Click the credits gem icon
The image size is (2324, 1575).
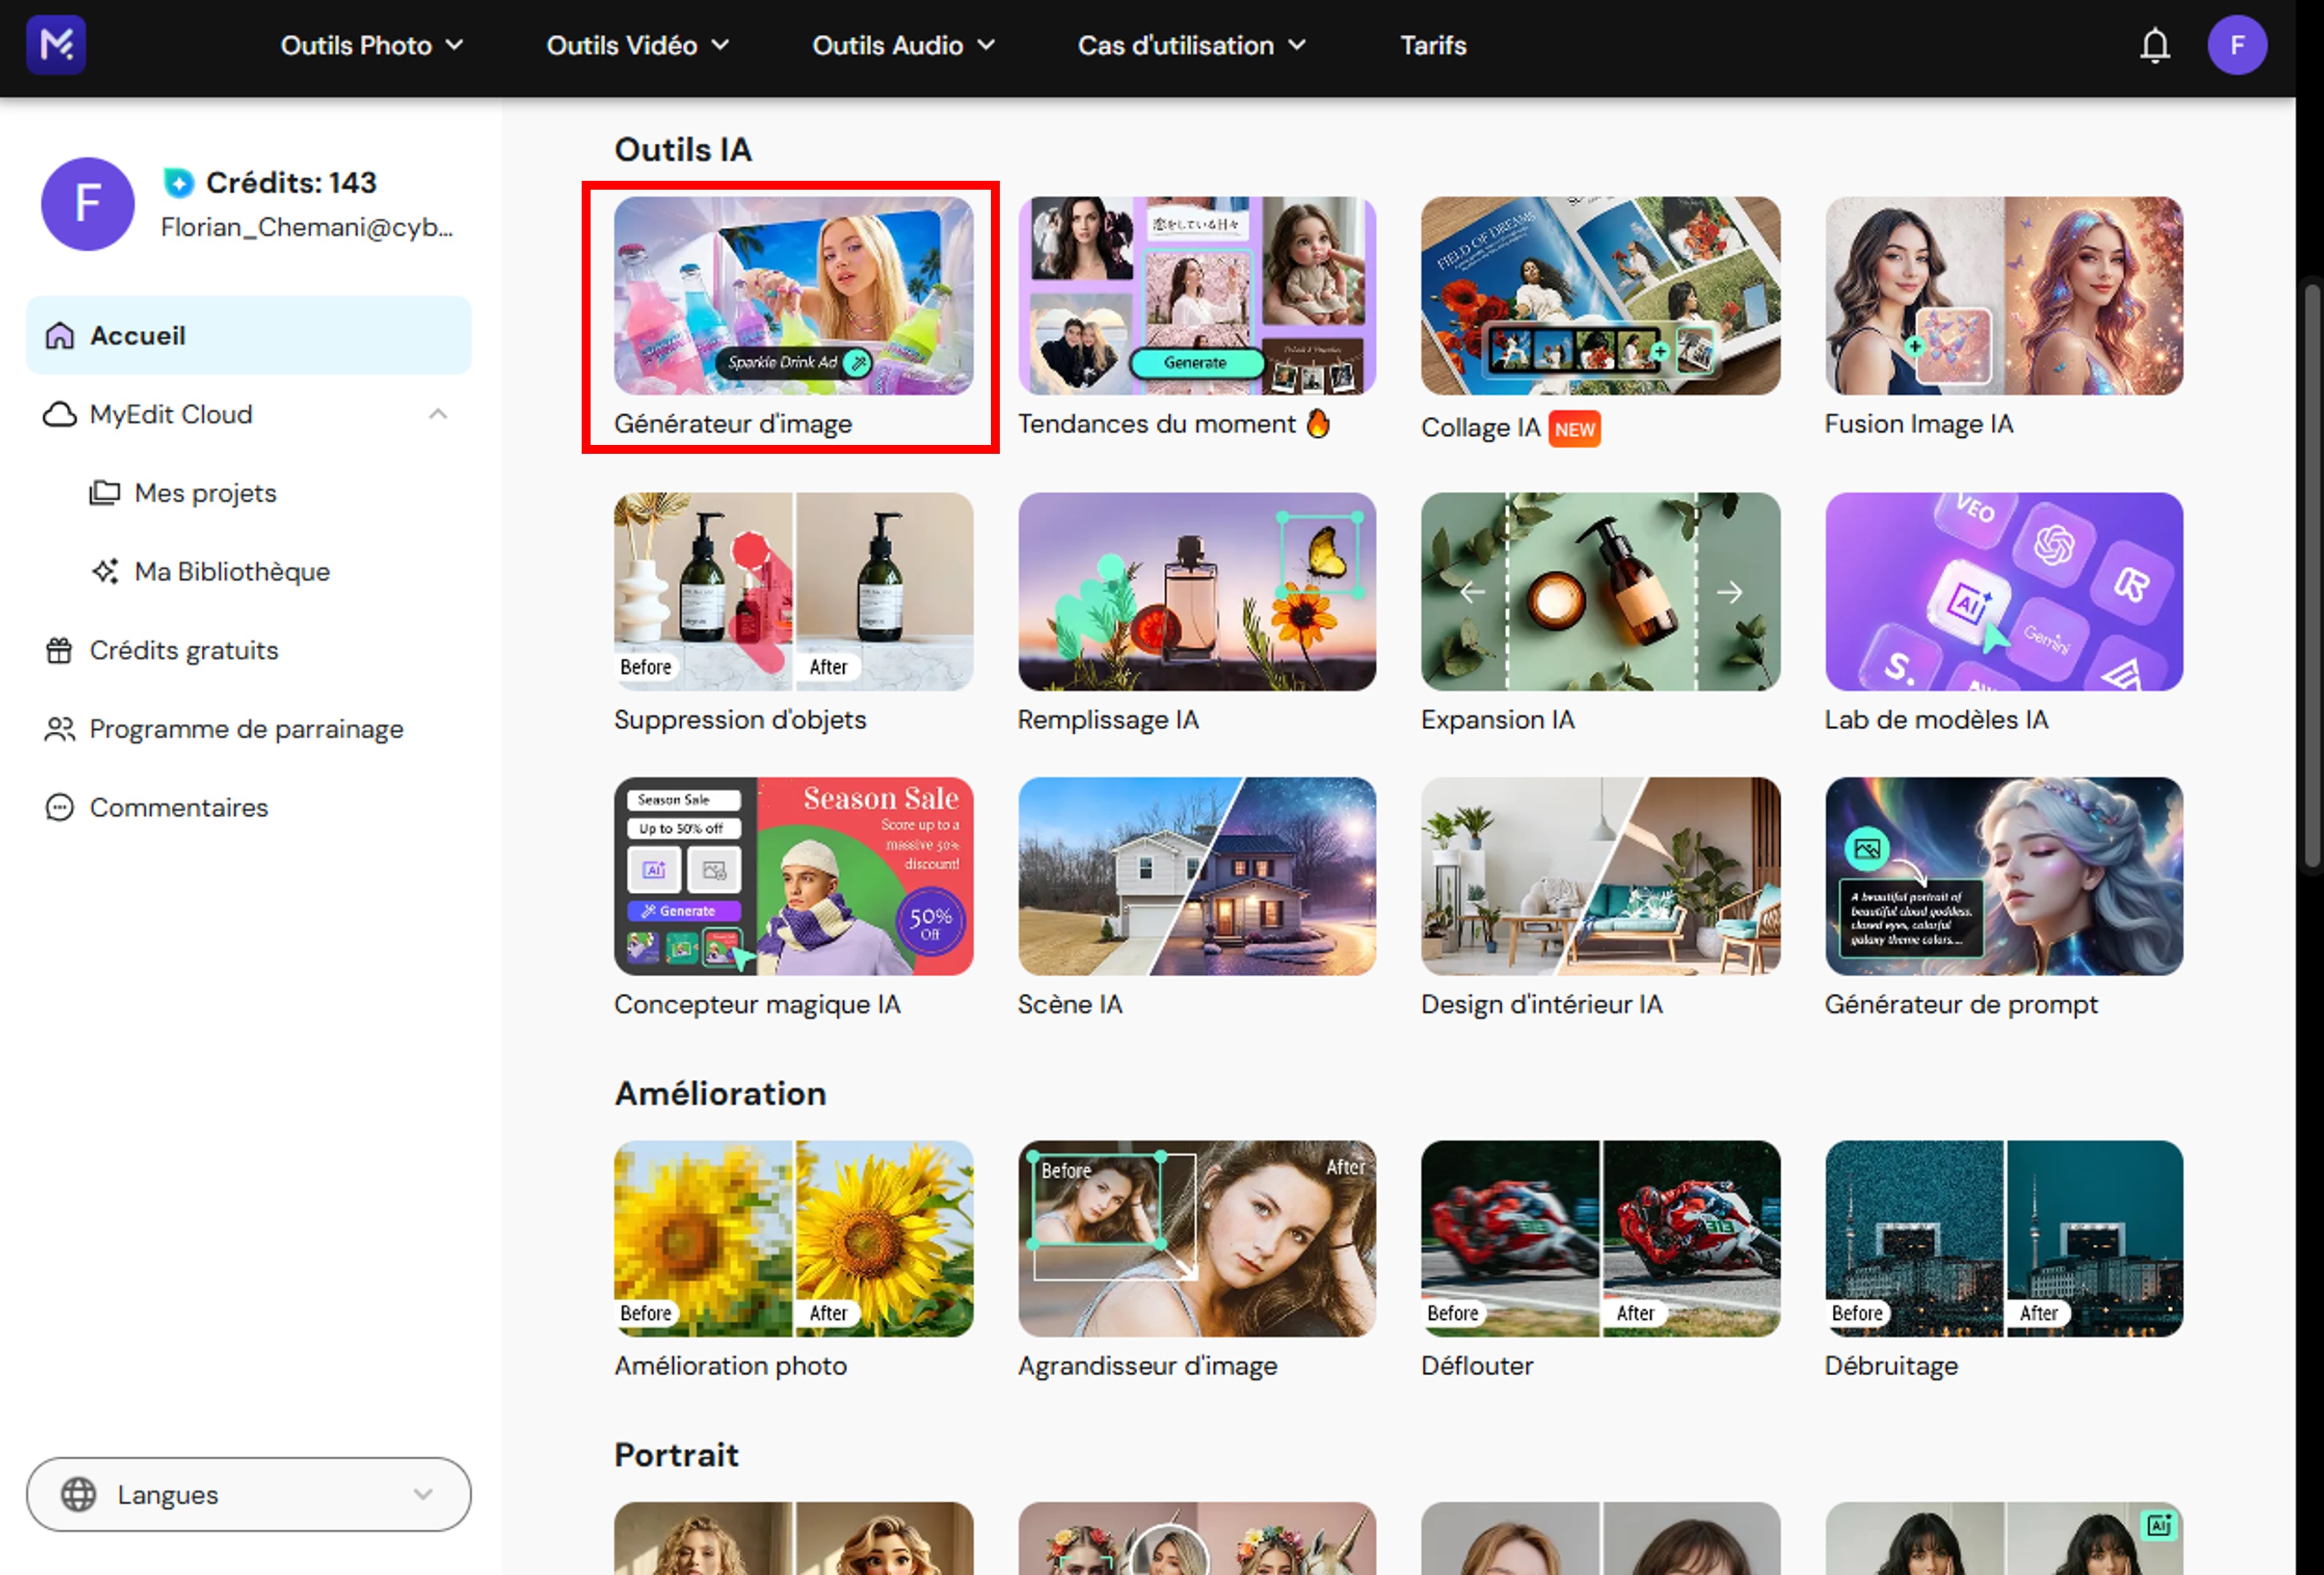click(x=178, y=183)
